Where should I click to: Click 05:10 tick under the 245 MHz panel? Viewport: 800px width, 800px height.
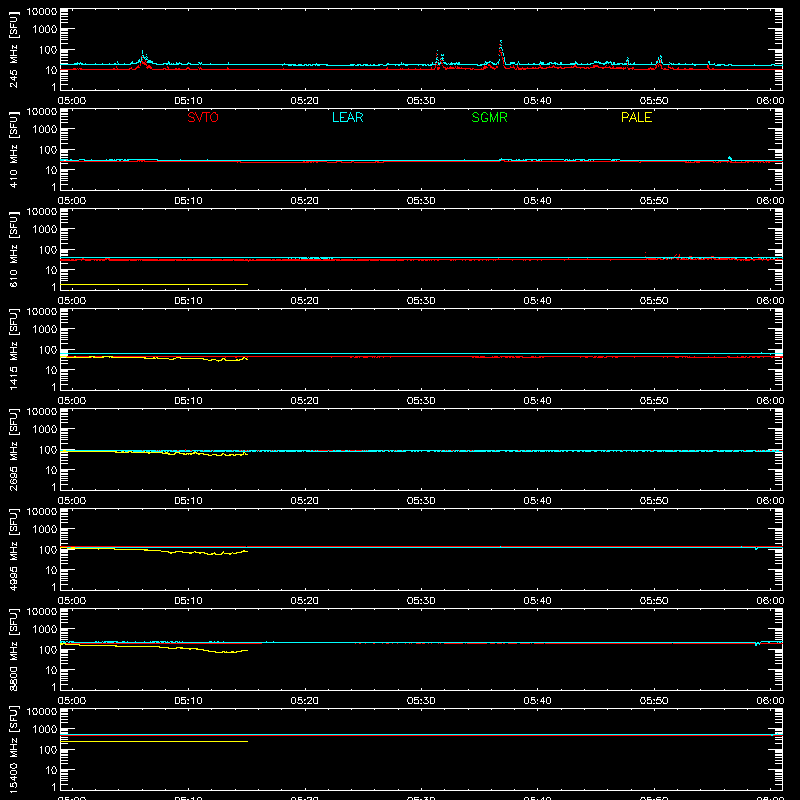pos(188,101)
